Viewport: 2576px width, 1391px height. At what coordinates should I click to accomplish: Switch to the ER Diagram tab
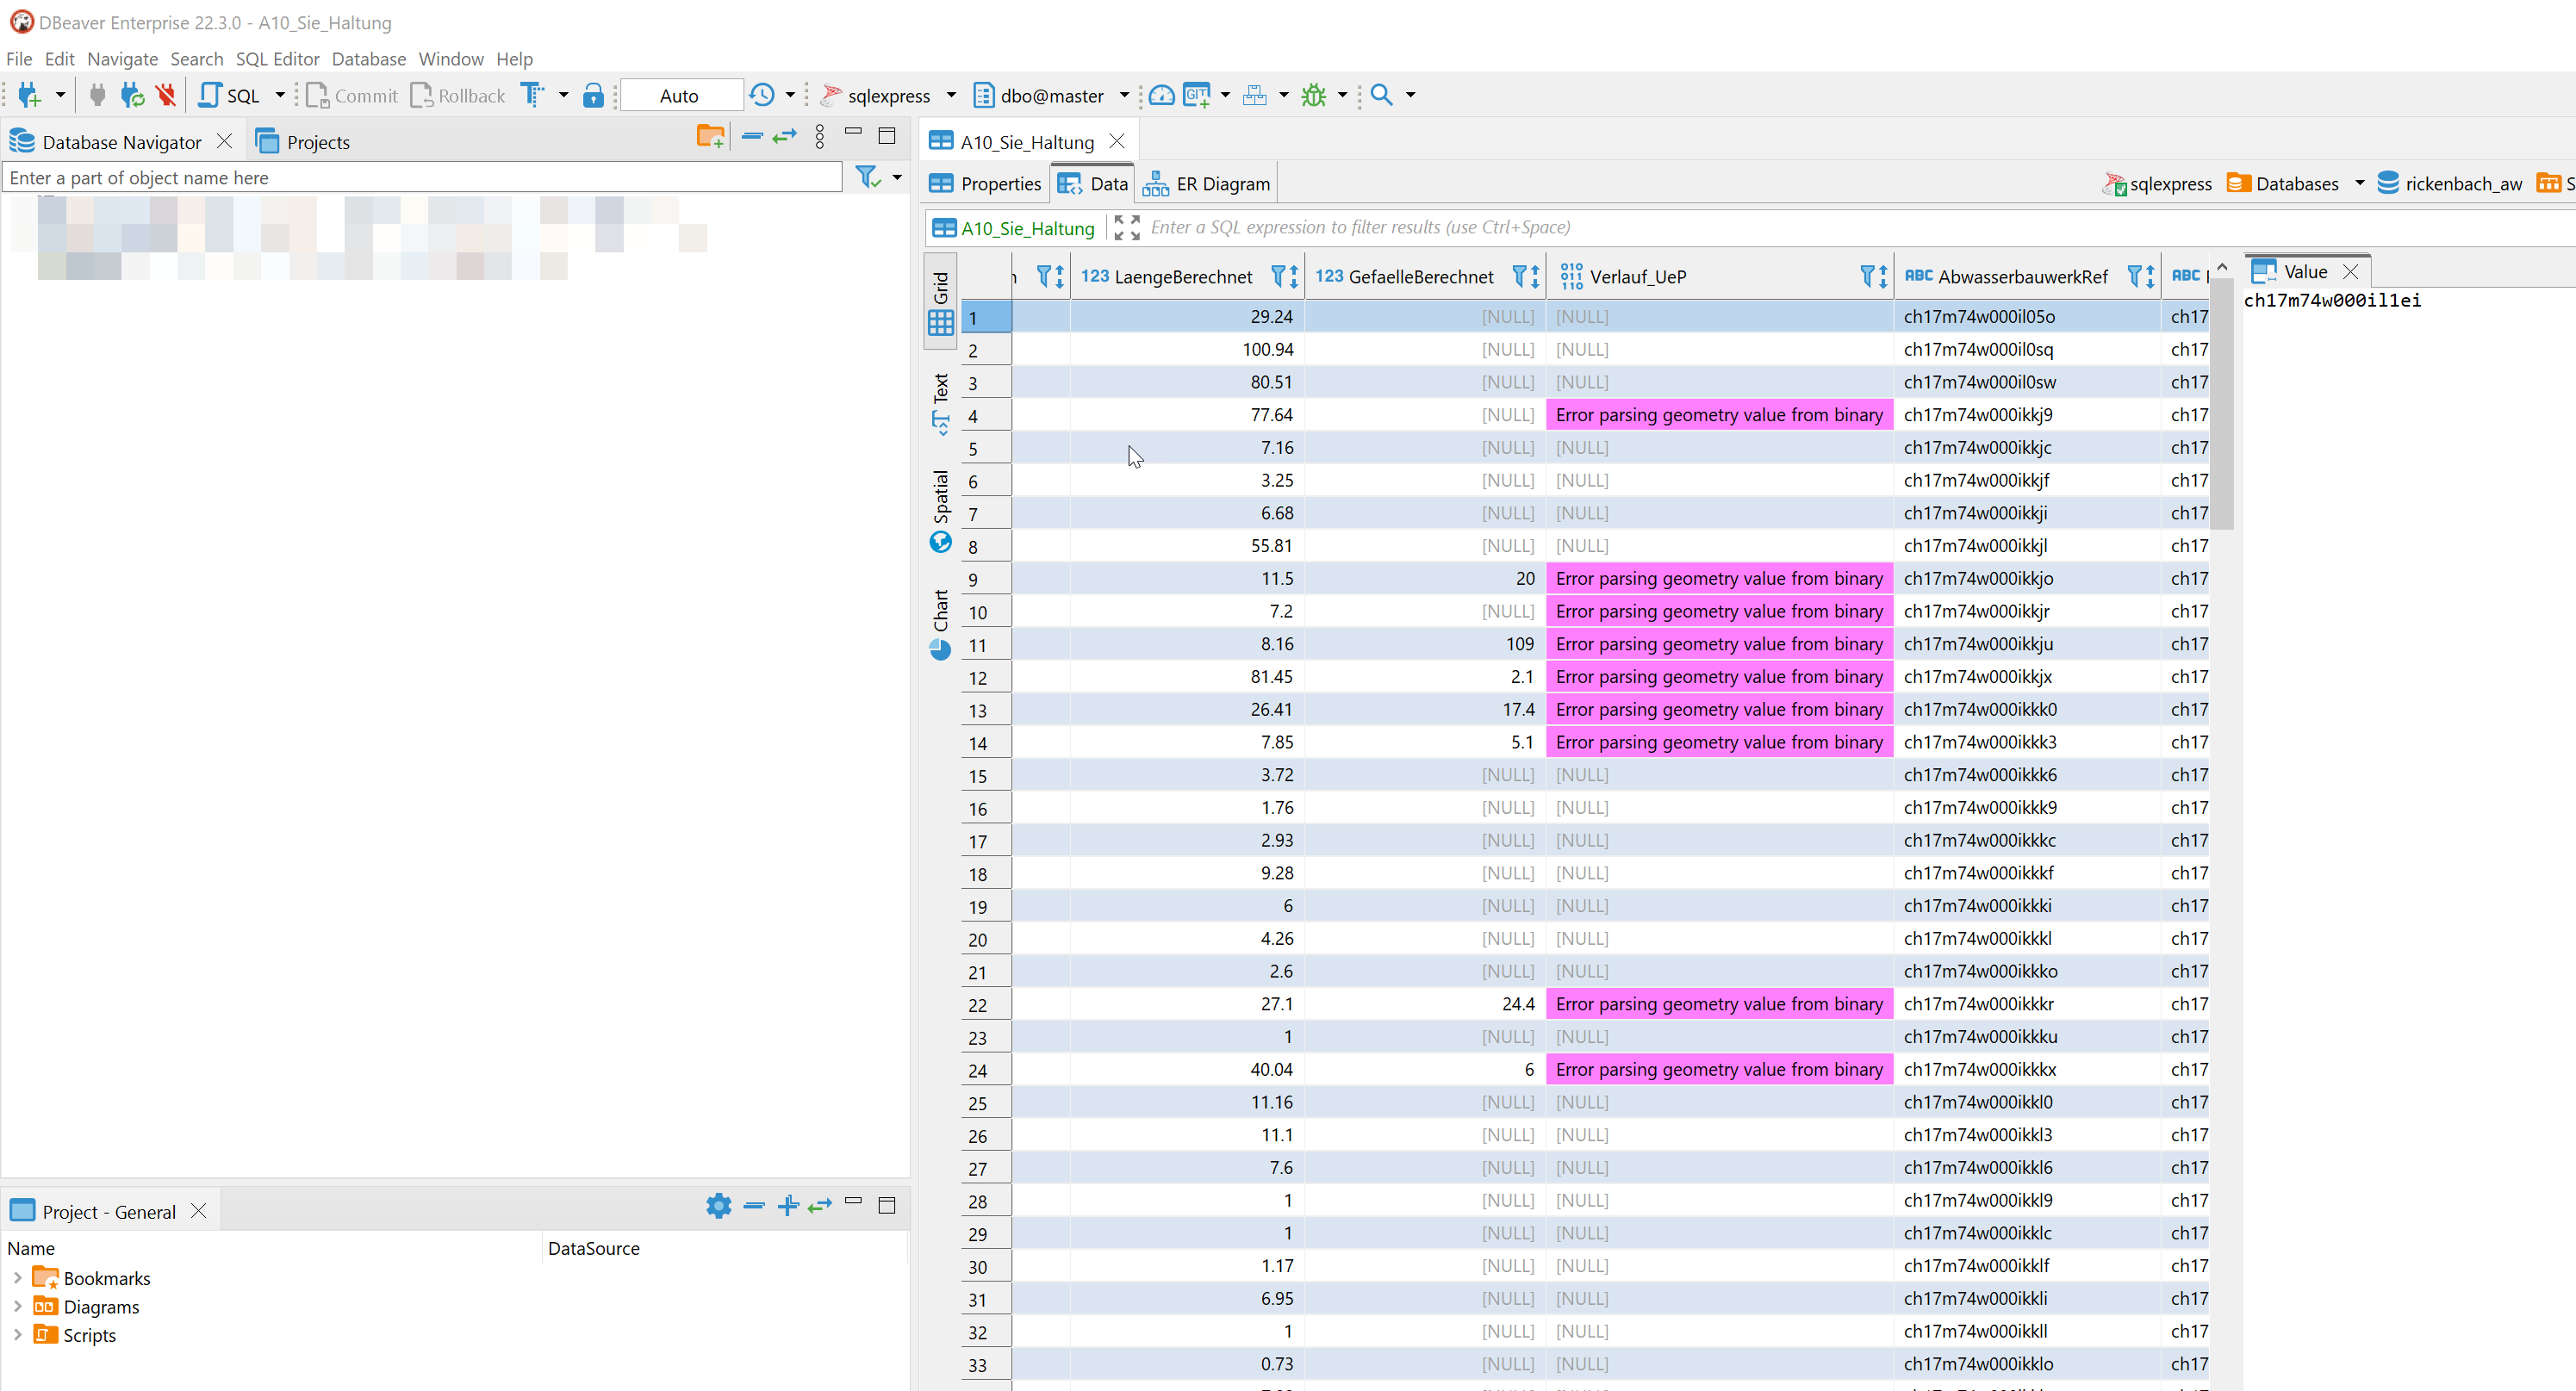(x=1206, y=183)
